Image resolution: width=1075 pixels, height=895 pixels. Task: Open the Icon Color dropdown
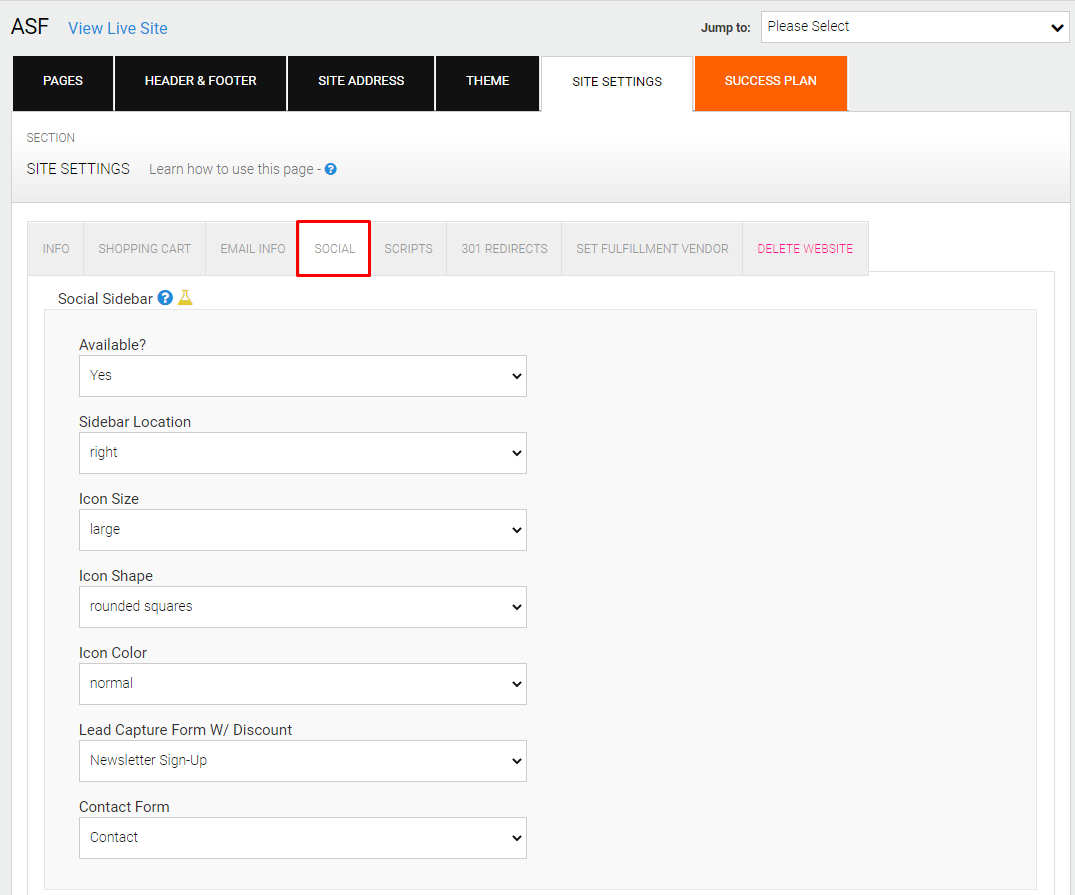pyautogui.click(x=302, y=684)
